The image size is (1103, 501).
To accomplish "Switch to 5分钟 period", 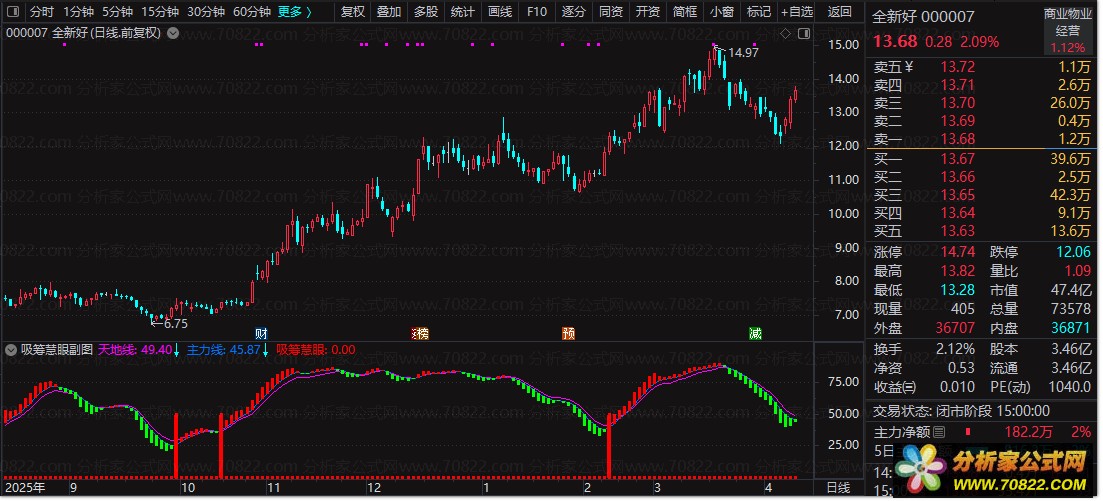I will point(117,11).
